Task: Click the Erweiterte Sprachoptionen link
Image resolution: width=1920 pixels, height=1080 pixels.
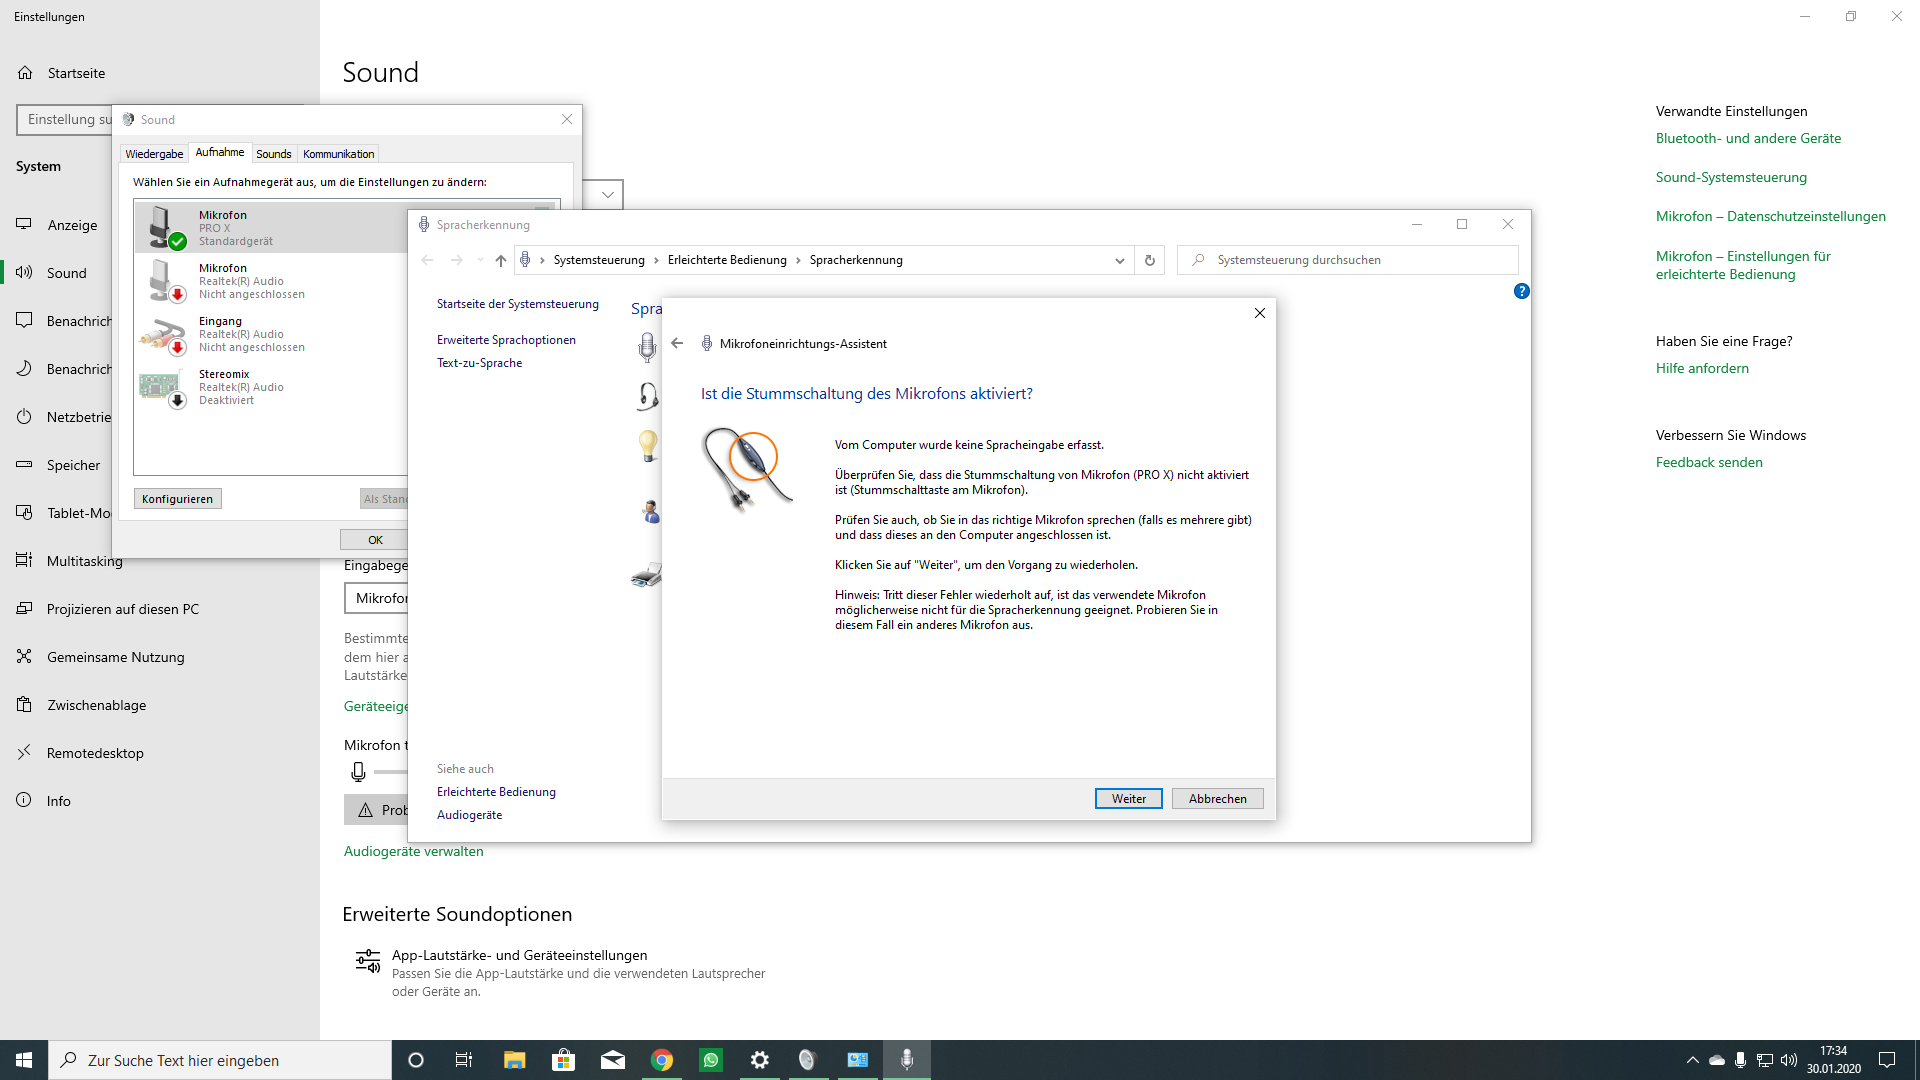Action: click(x=506, y=340)
